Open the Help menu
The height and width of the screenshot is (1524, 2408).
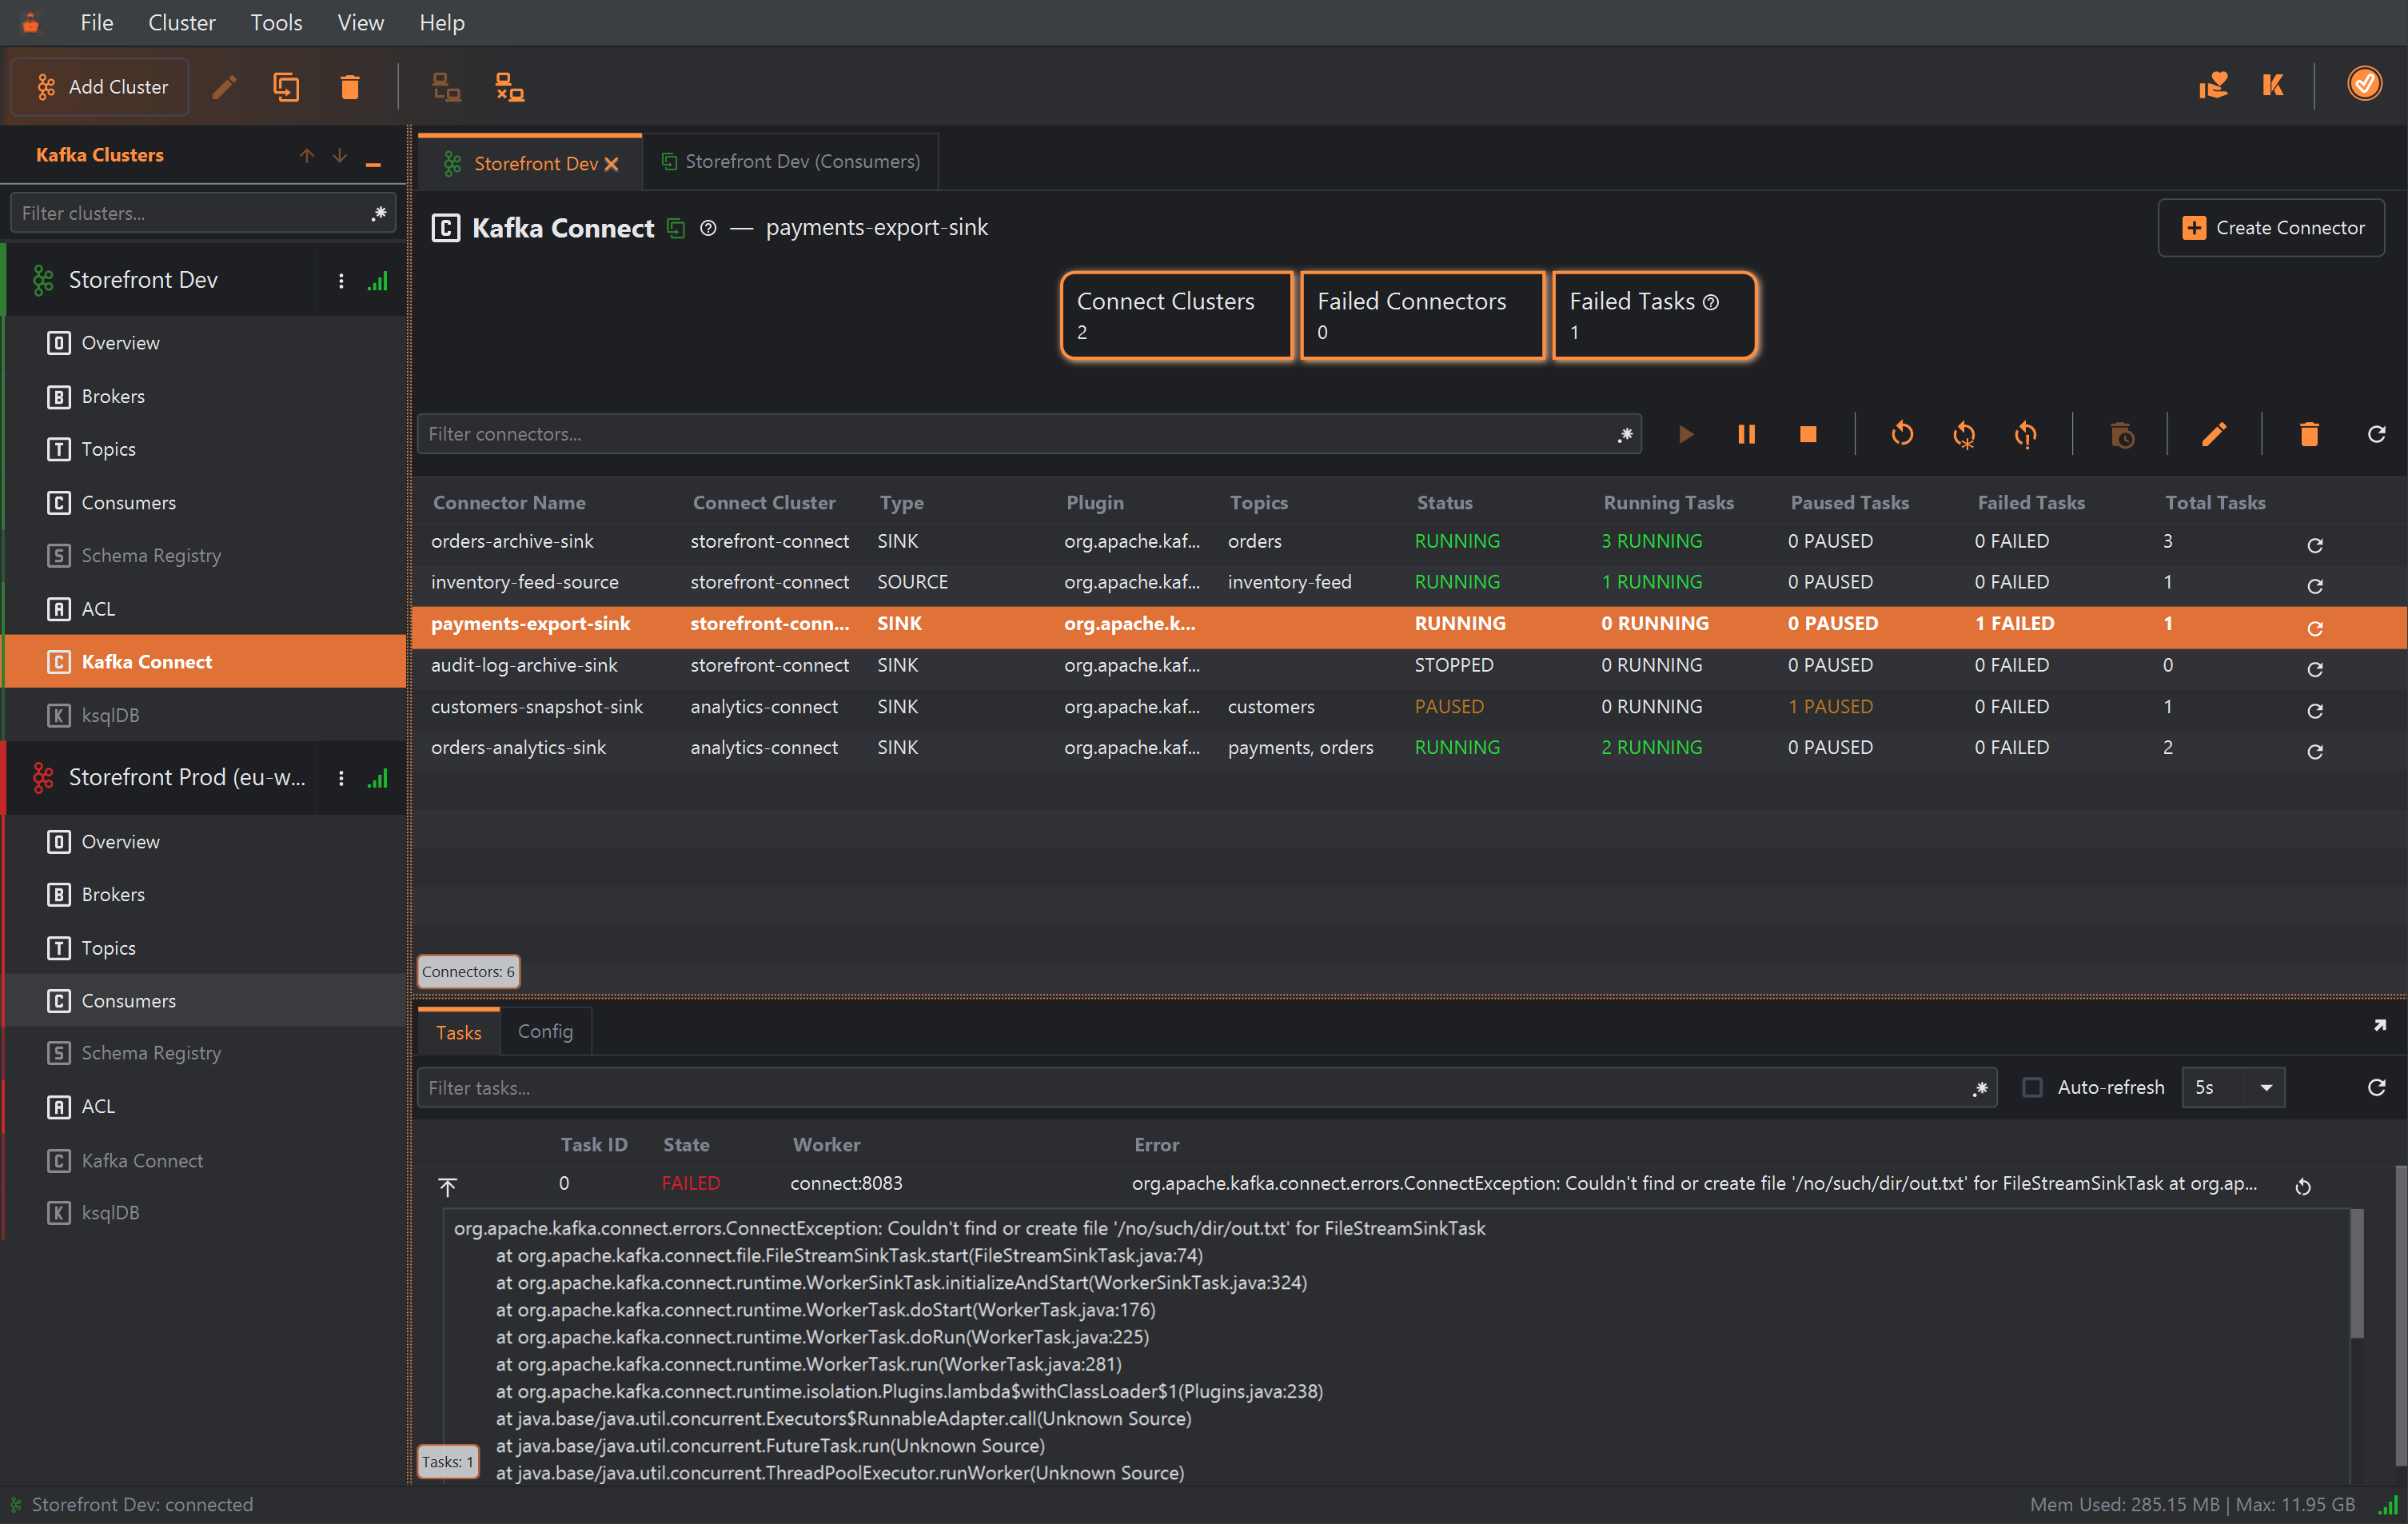[x=441, y=22]
